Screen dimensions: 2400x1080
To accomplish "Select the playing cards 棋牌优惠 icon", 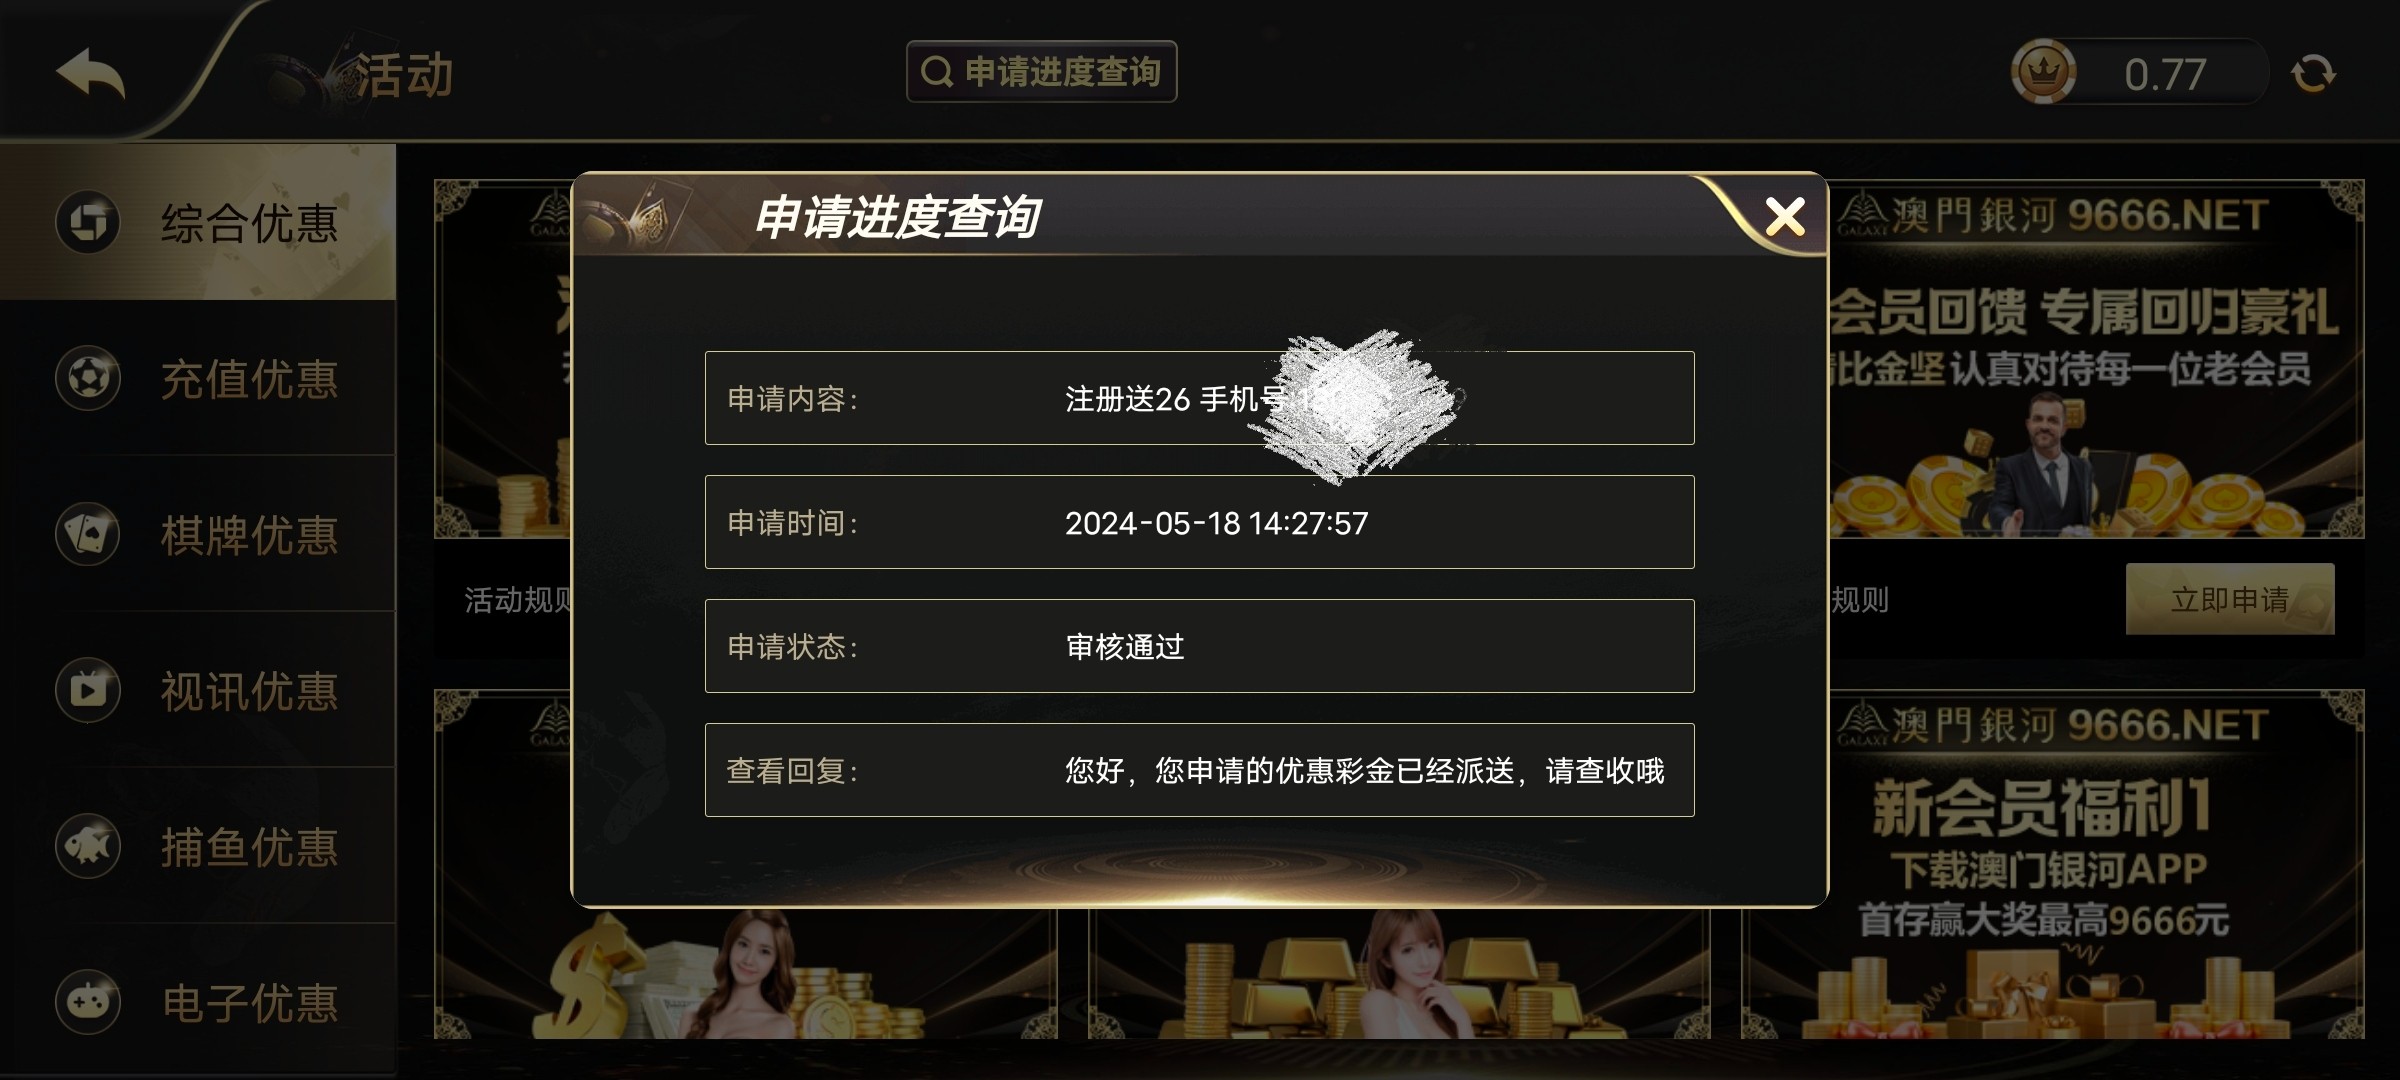I will click(x=88, y=534).
